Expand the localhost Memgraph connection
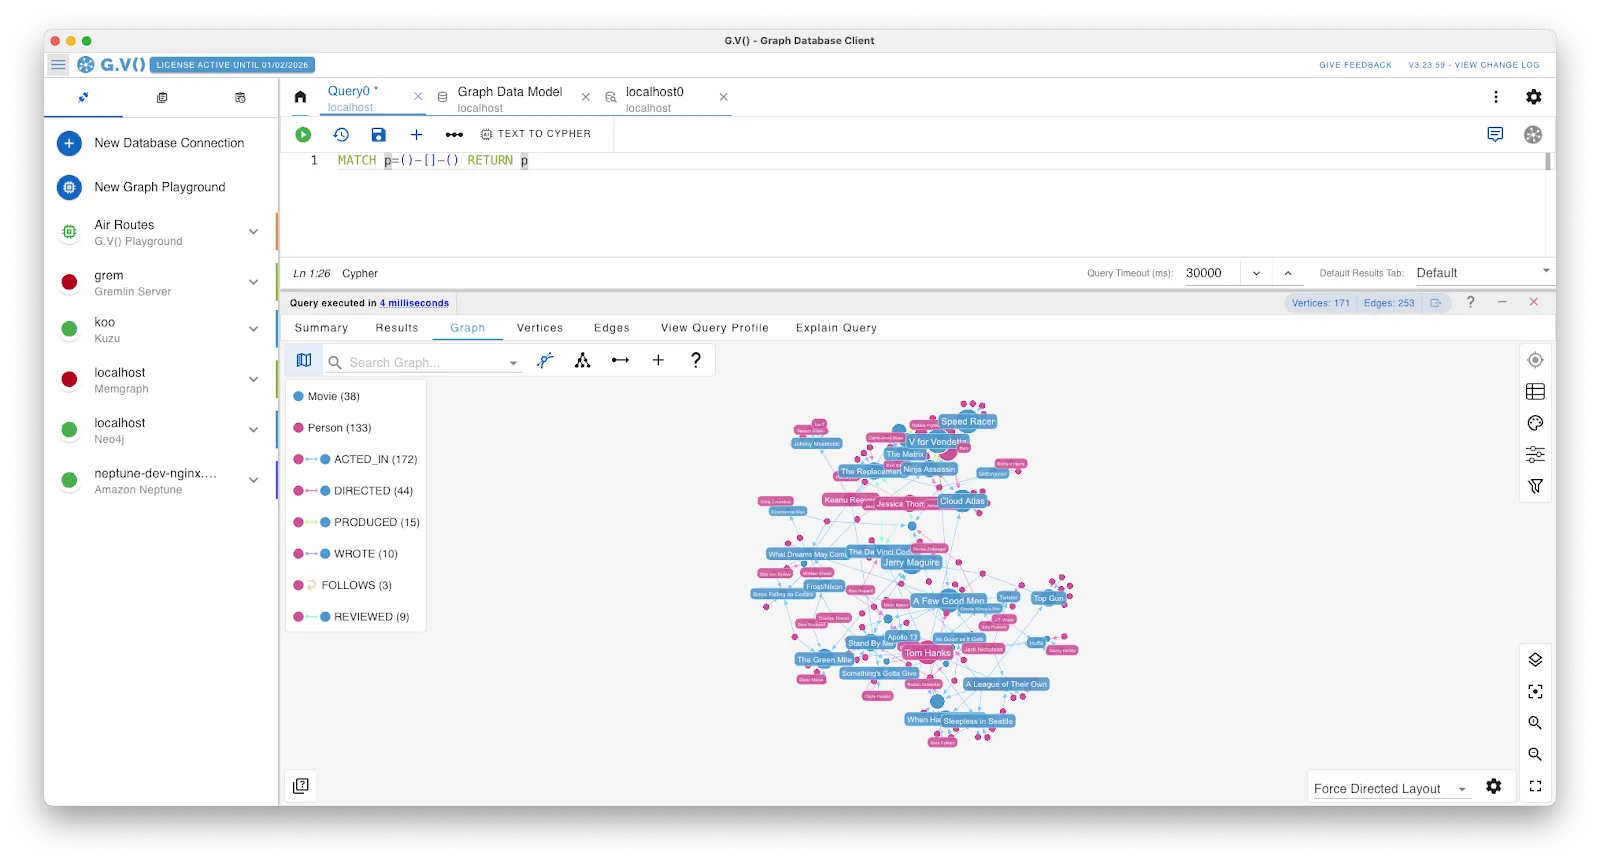Screen dimensions: 1600x864 [253, 379]
